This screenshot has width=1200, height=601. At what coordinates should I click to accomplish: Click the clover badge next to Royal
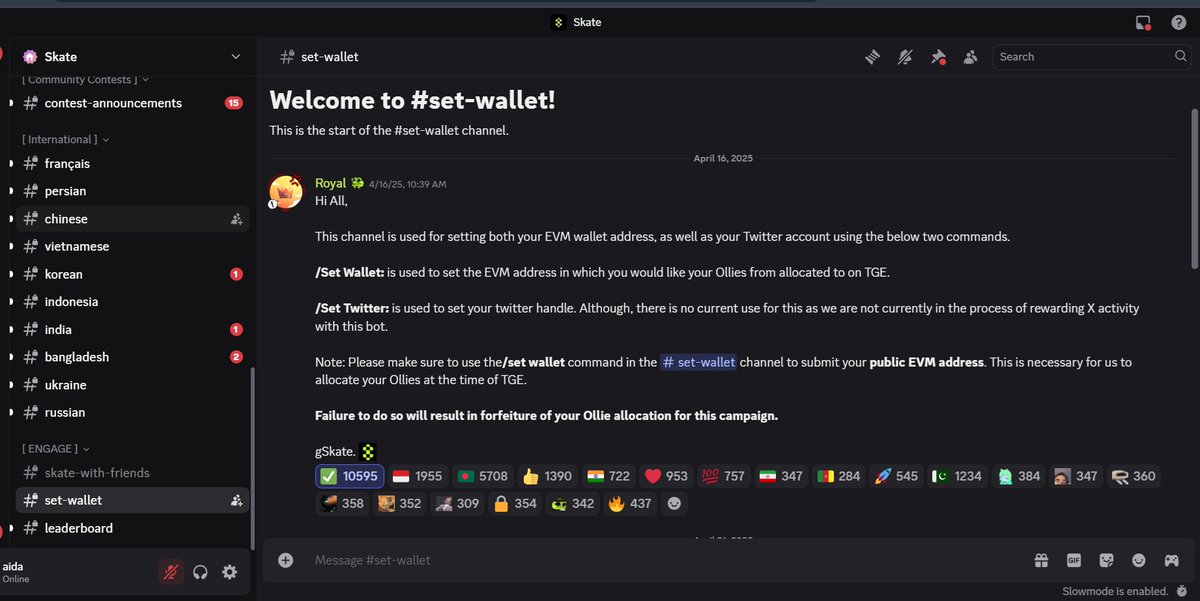[357, 183]
